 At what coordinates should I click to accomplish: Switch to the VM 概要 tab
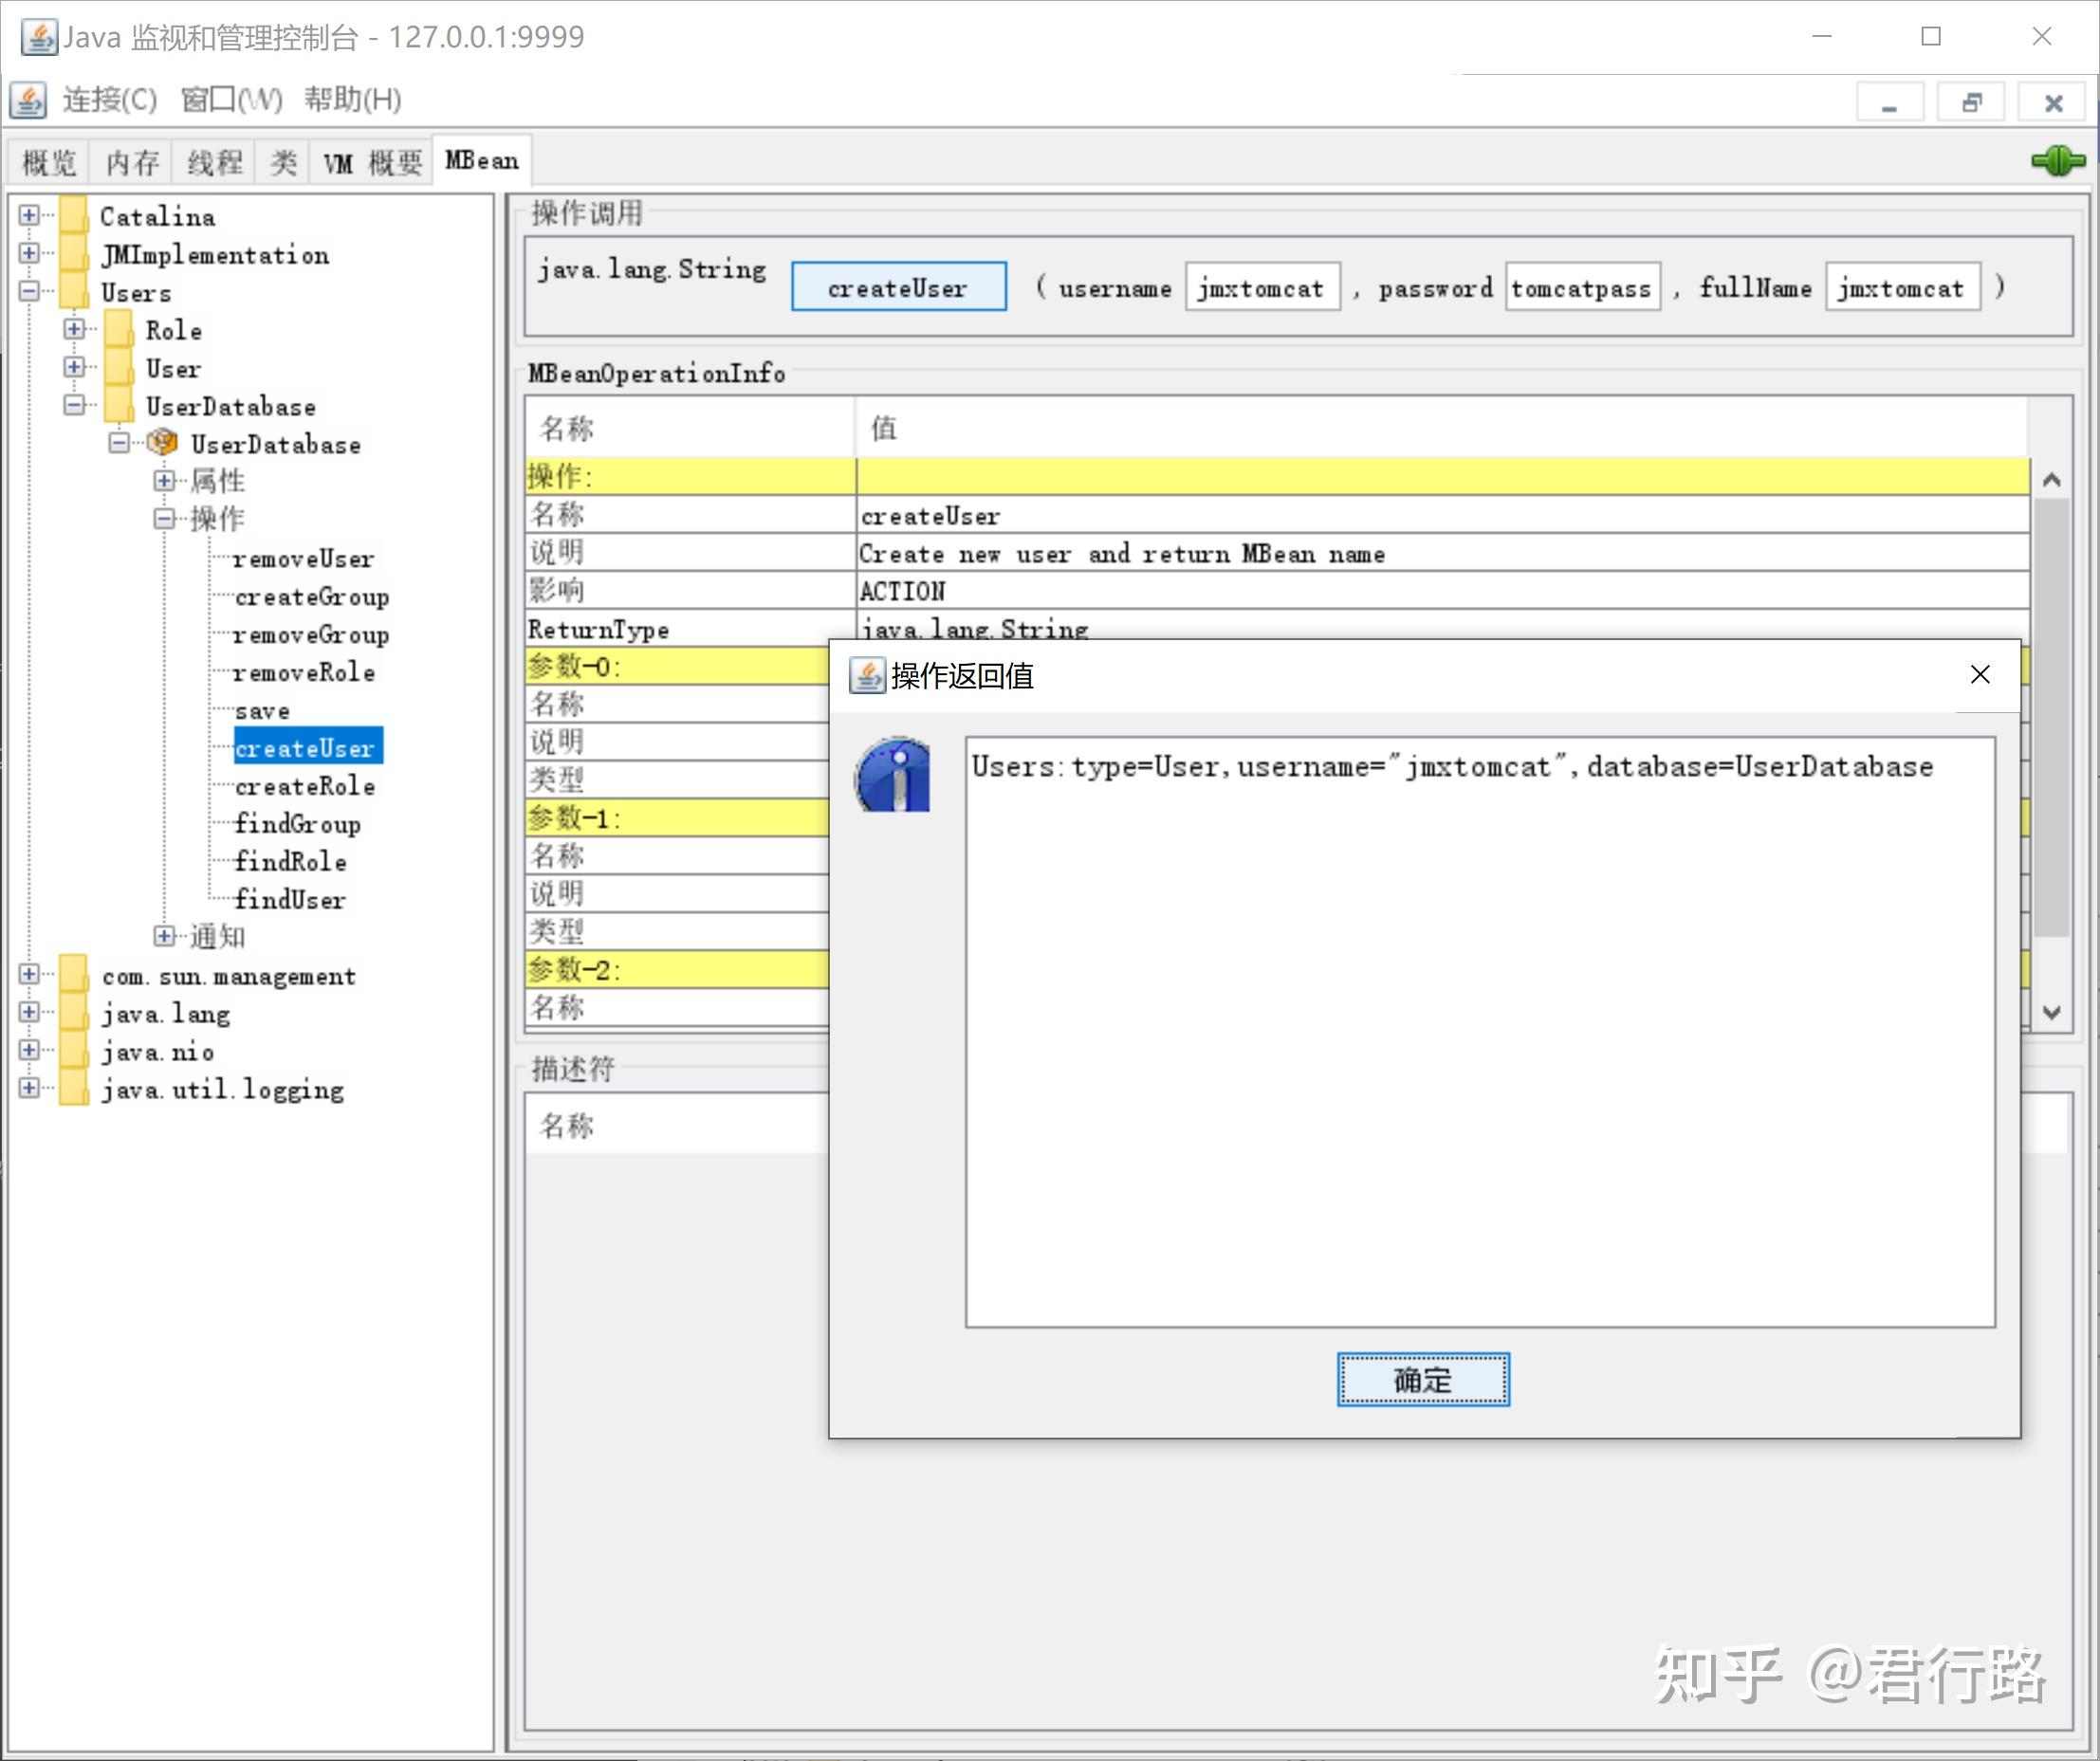373,162
